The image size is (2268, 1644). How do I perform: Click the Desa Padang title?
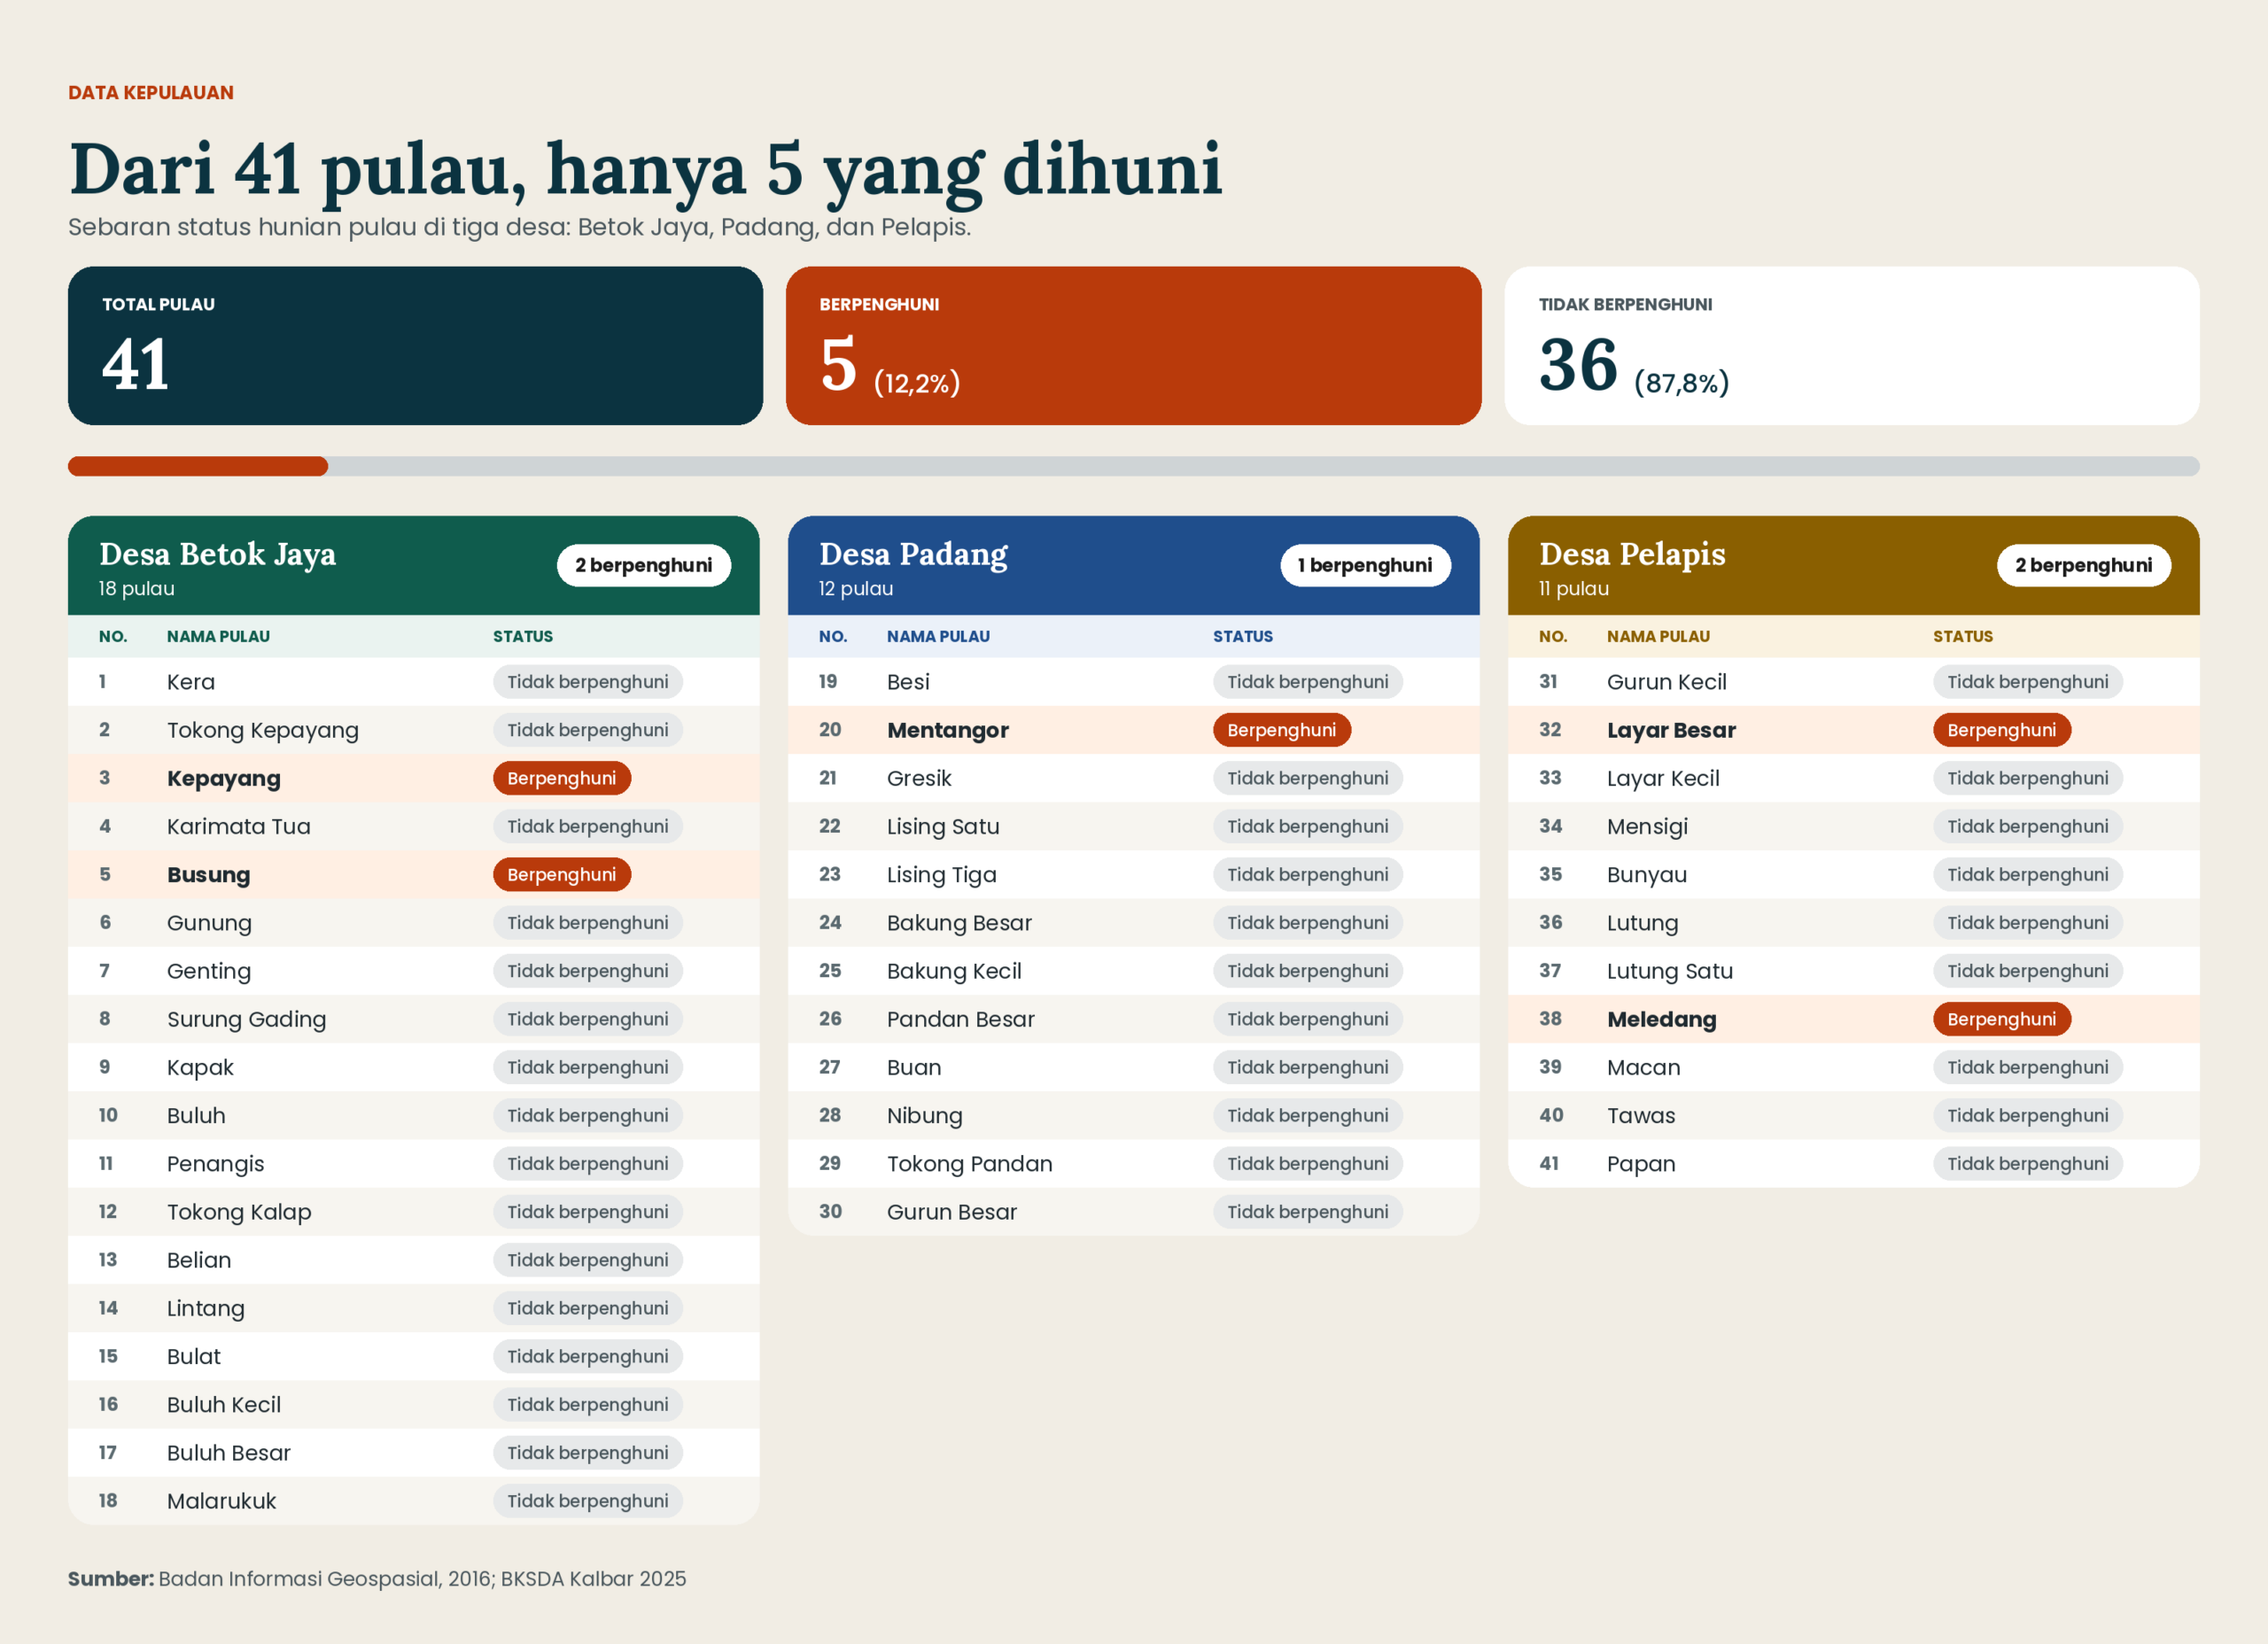(913, 554)
